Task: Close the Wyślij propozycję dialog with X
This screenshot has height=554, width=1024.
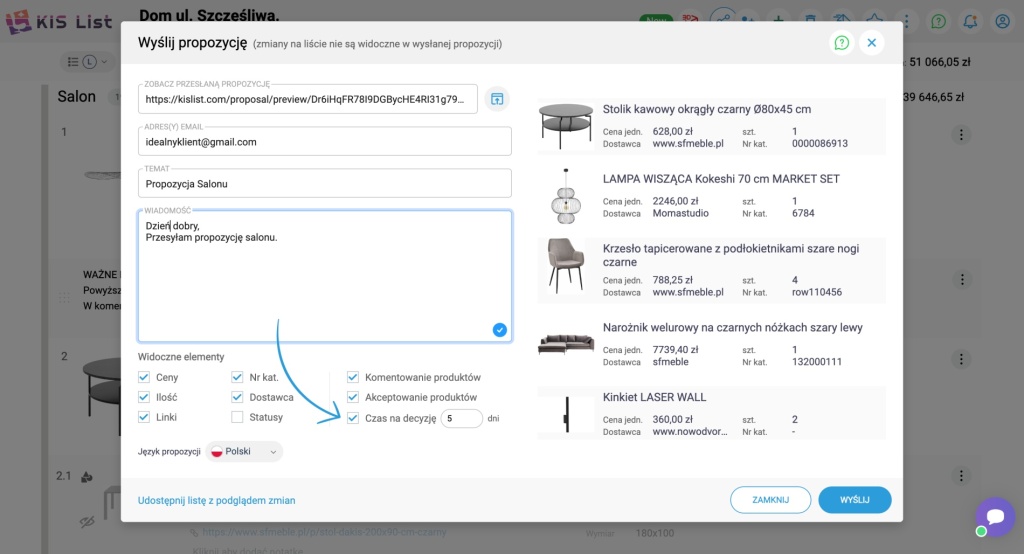Action: [871, 43]
